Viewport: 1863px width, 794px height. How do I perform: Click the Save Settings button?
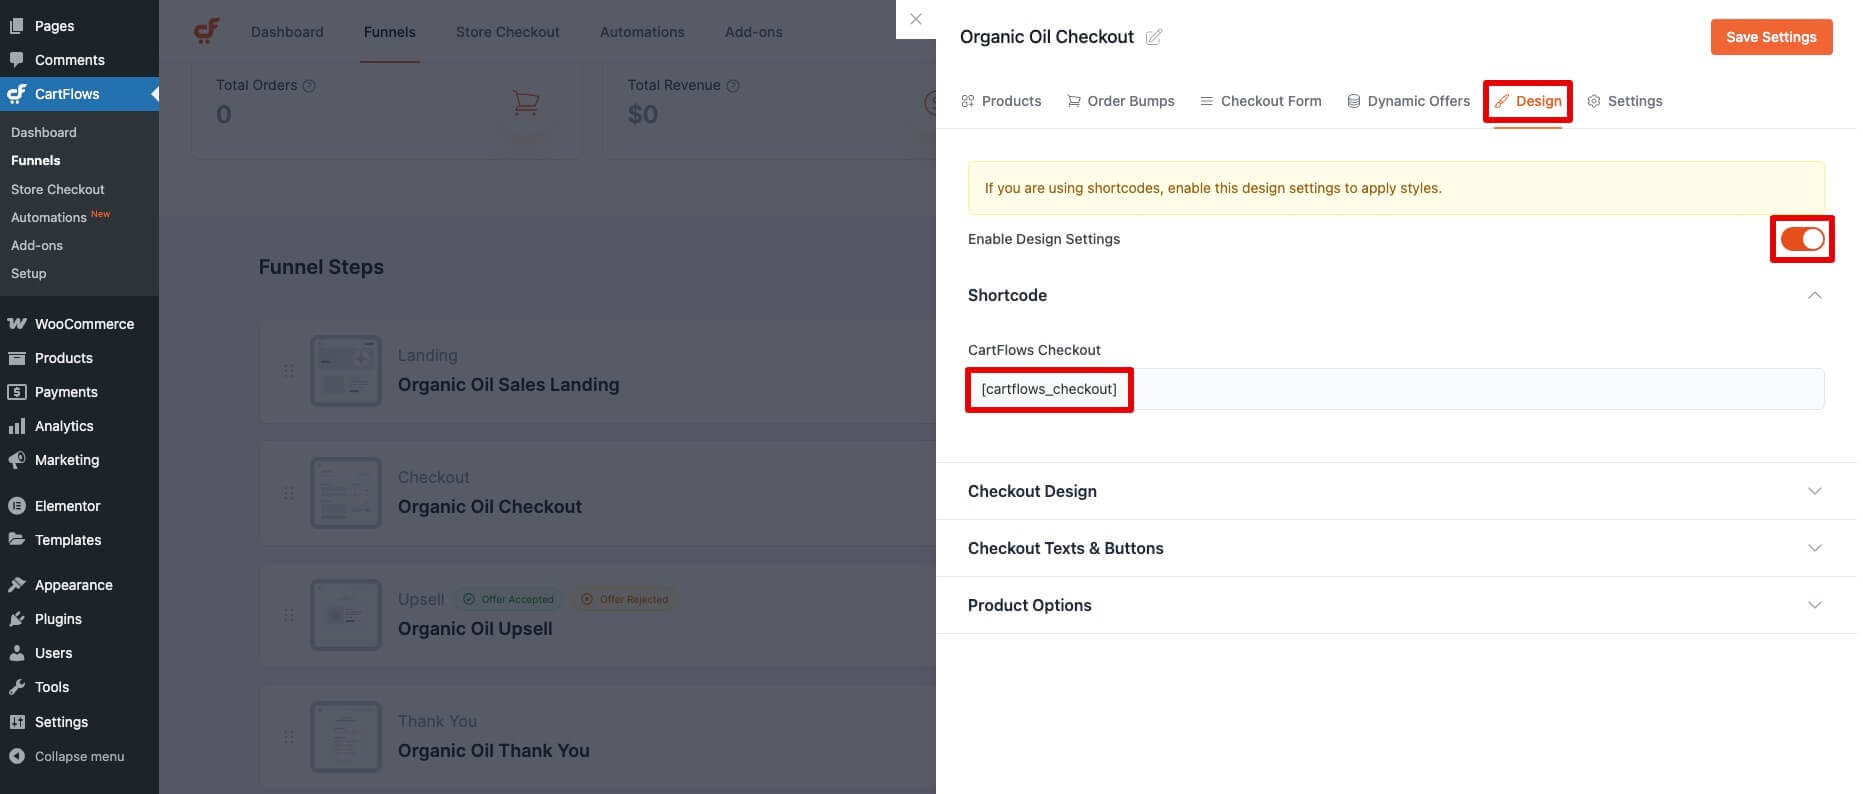1771,37
